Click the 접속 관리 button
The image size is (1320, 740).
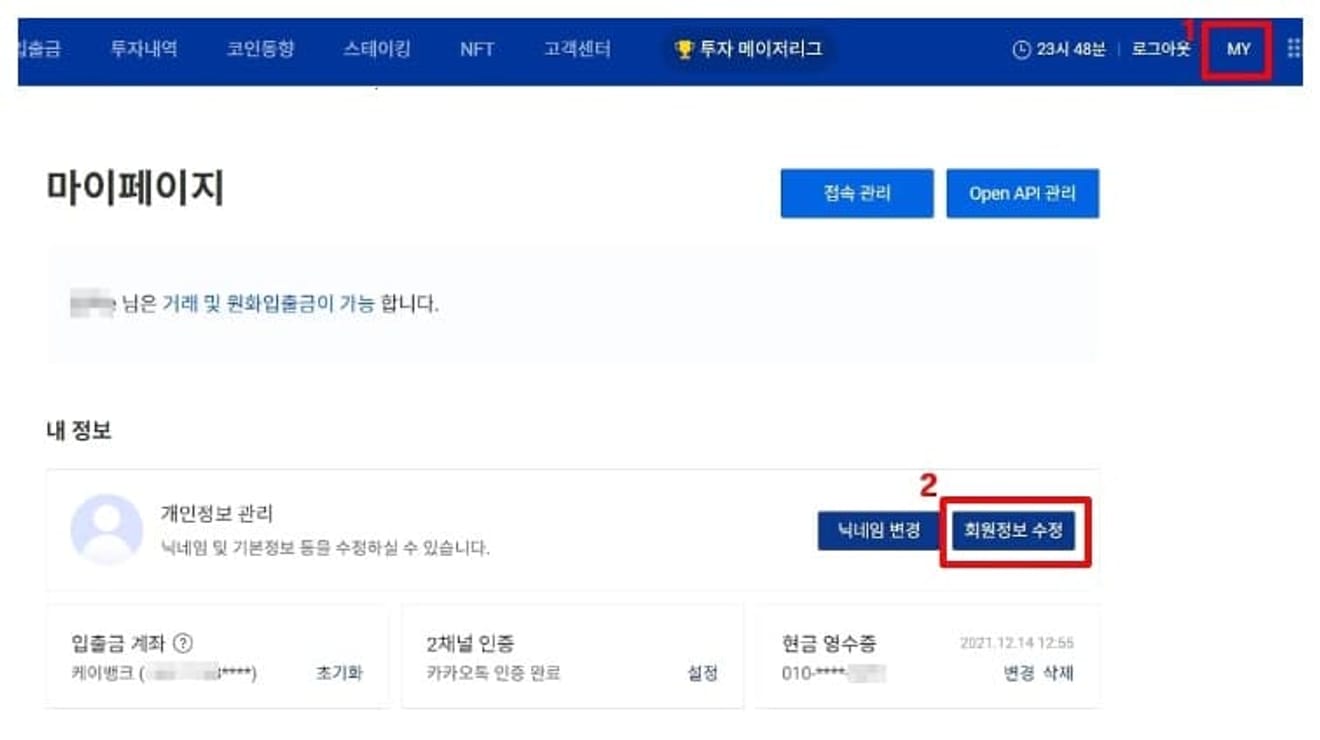click(x=857, y=193)
